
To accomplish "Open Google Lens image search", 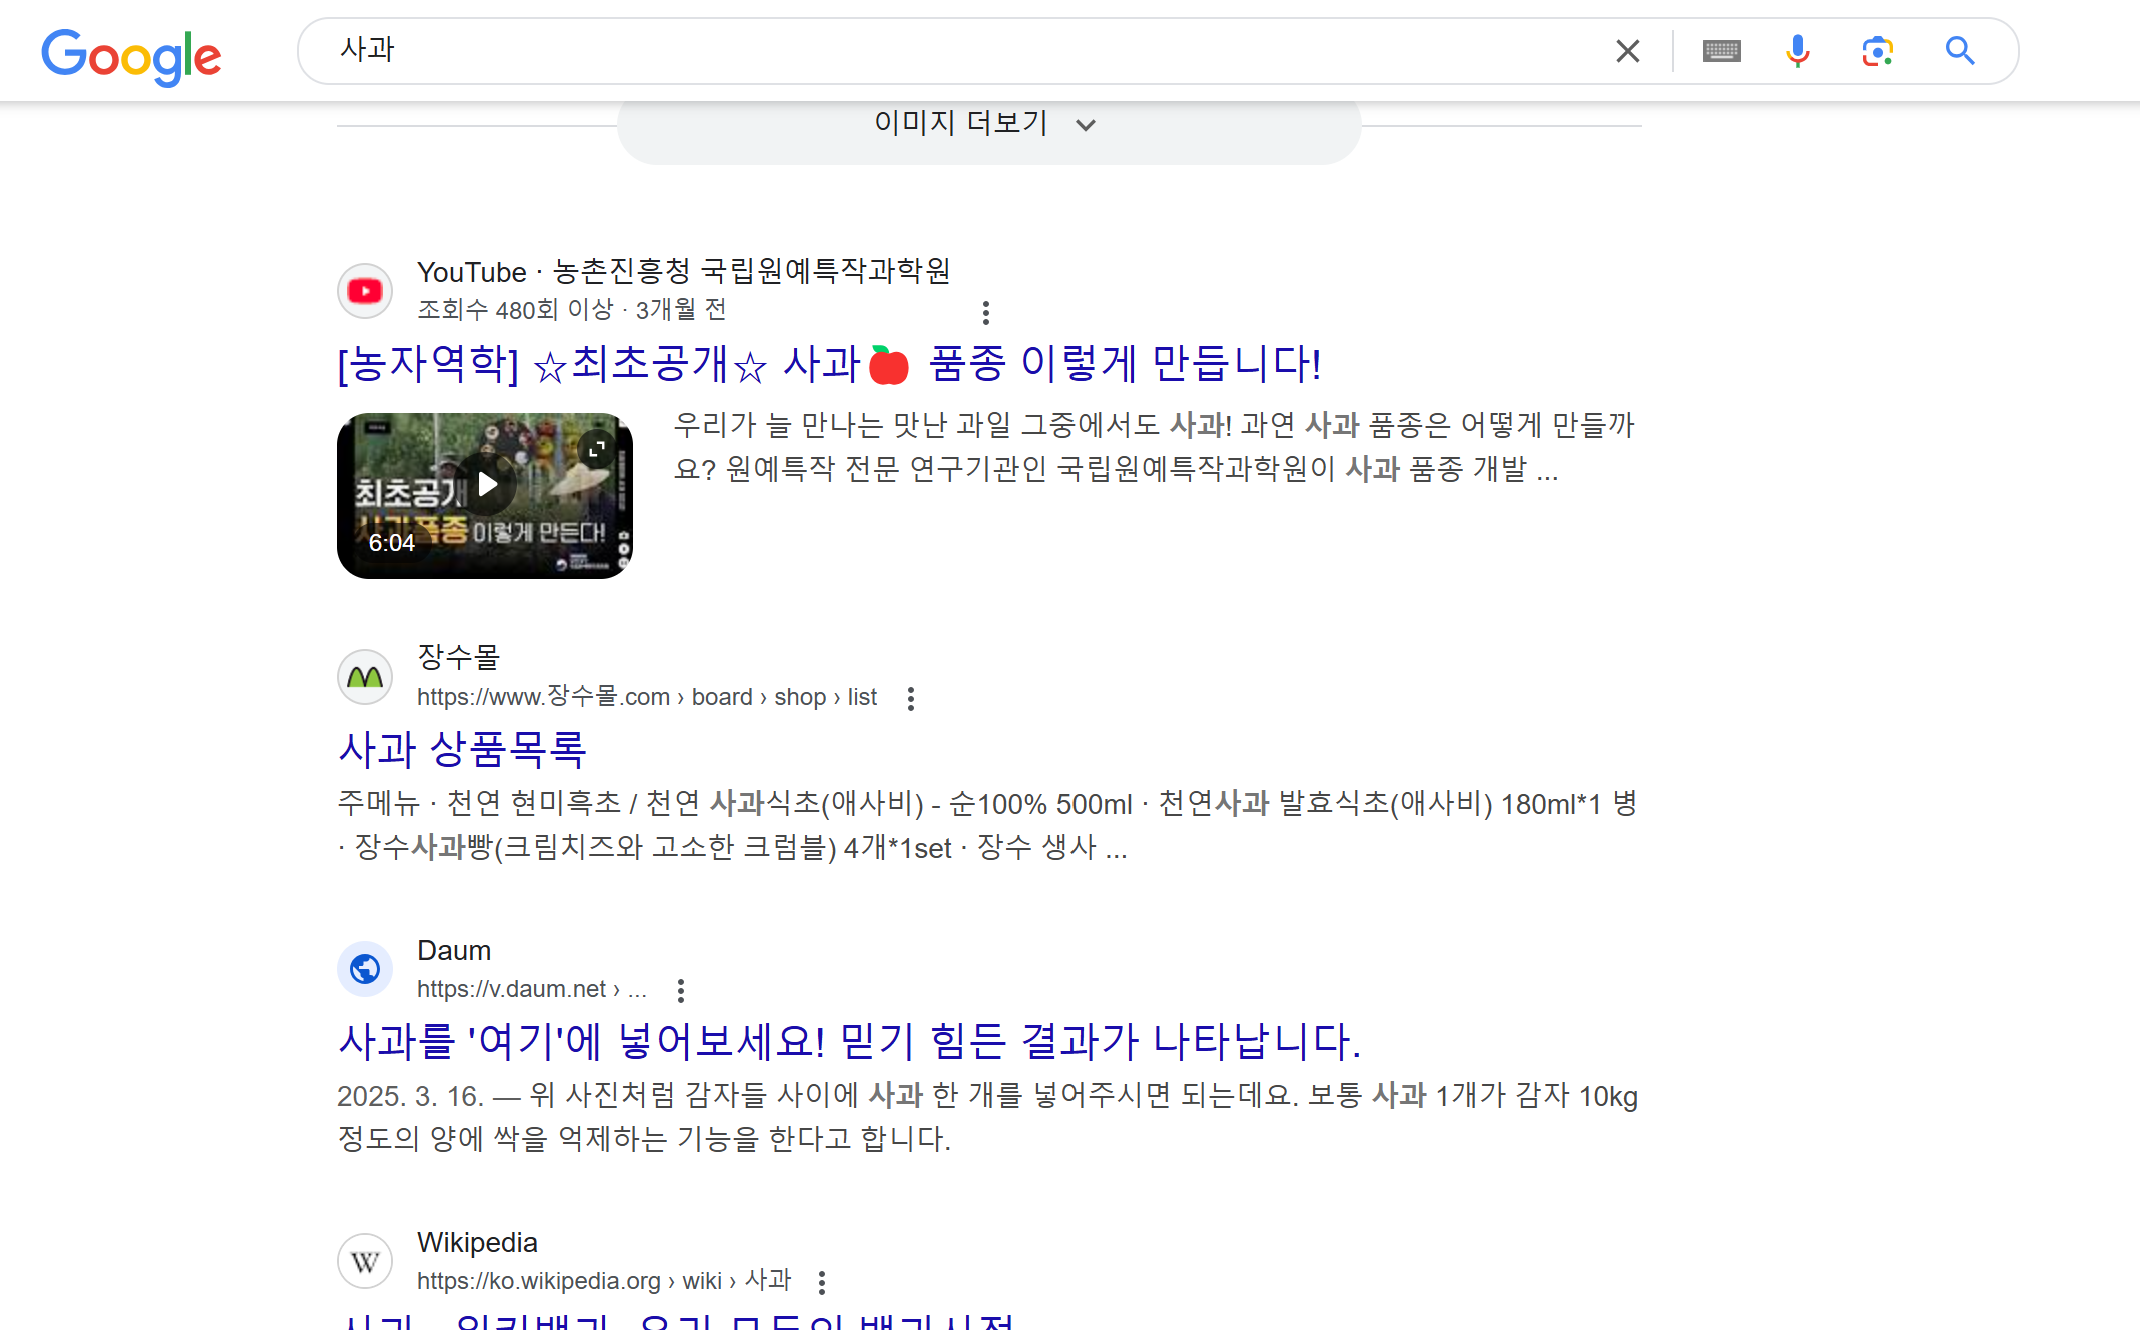I will (x=1878, y=51).
